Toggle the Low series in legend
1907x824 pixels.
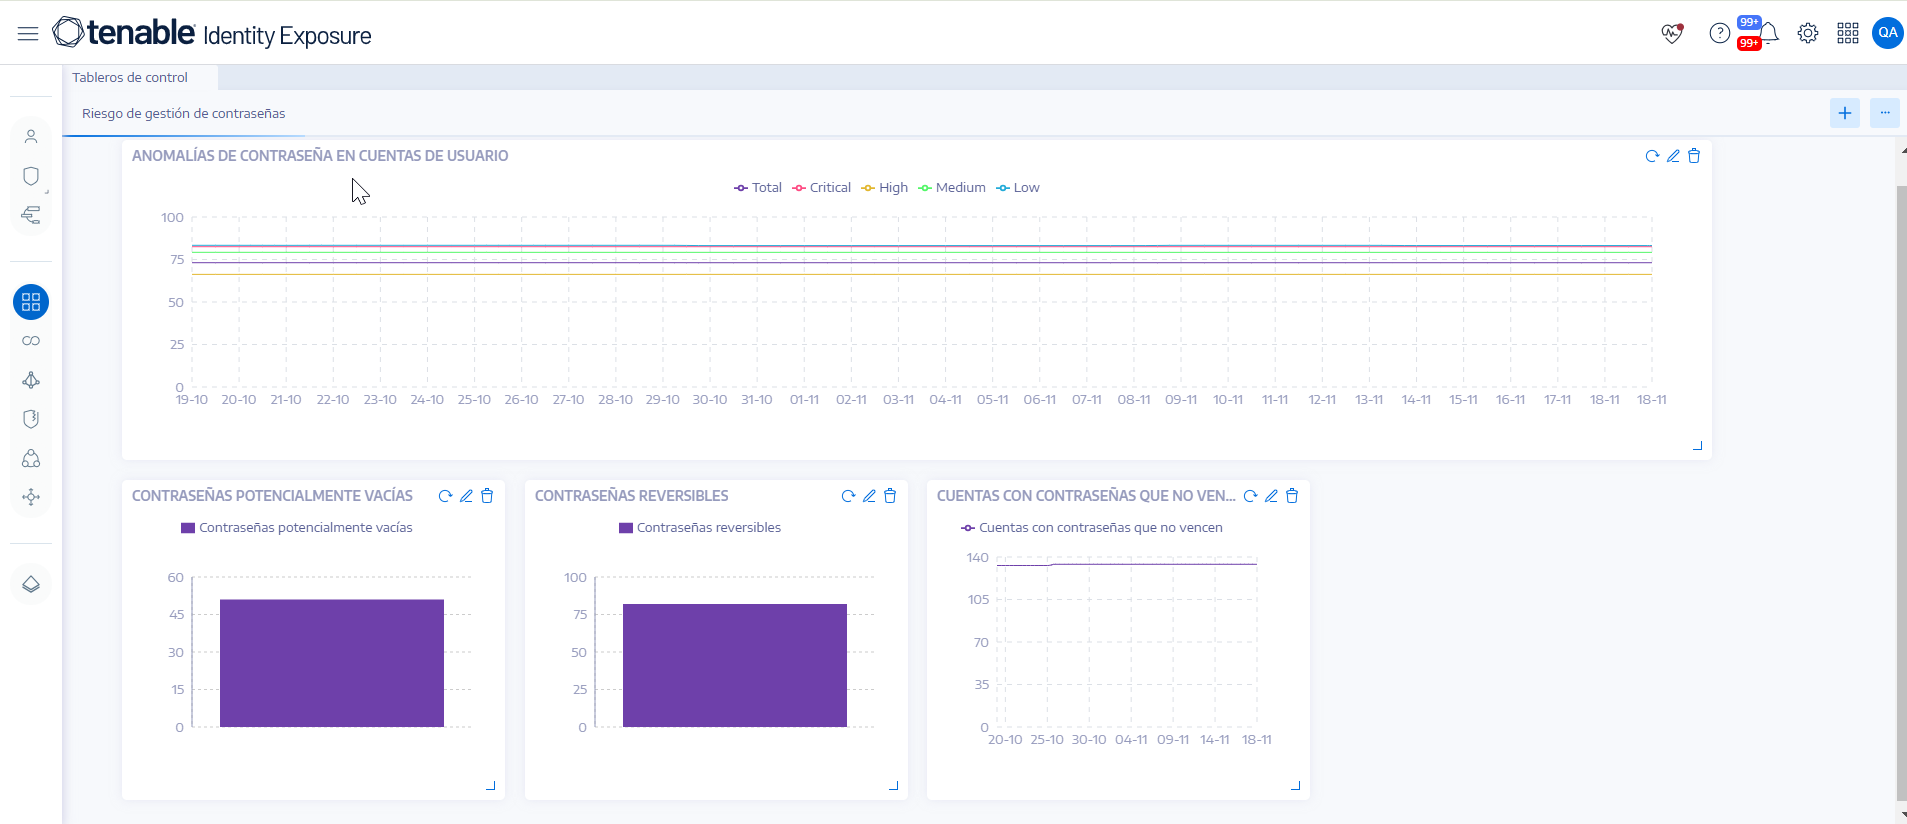tap(1018, 188)
